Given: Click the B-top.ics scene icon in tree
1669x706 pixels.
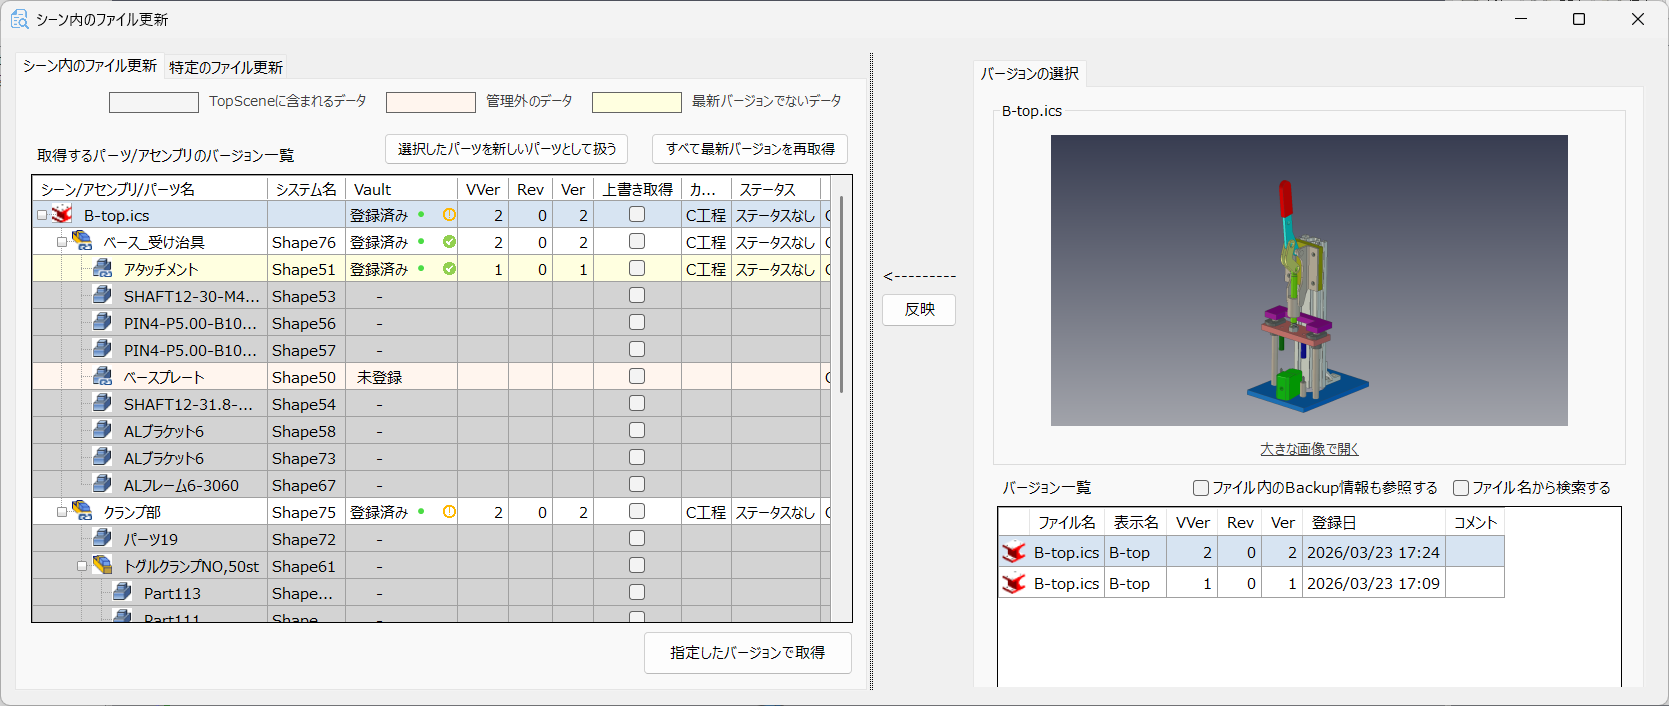Looking at the screenshot, I should pos(62,215).
